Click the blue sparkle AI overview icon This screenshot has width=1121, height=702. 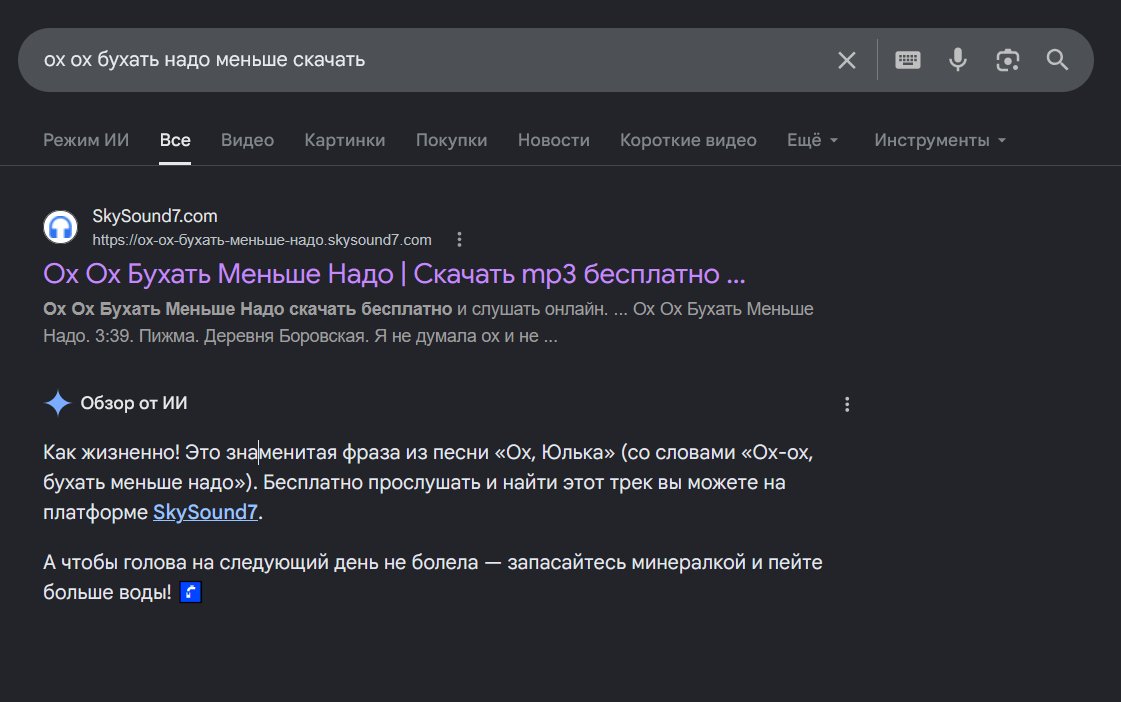coord(57,403)
